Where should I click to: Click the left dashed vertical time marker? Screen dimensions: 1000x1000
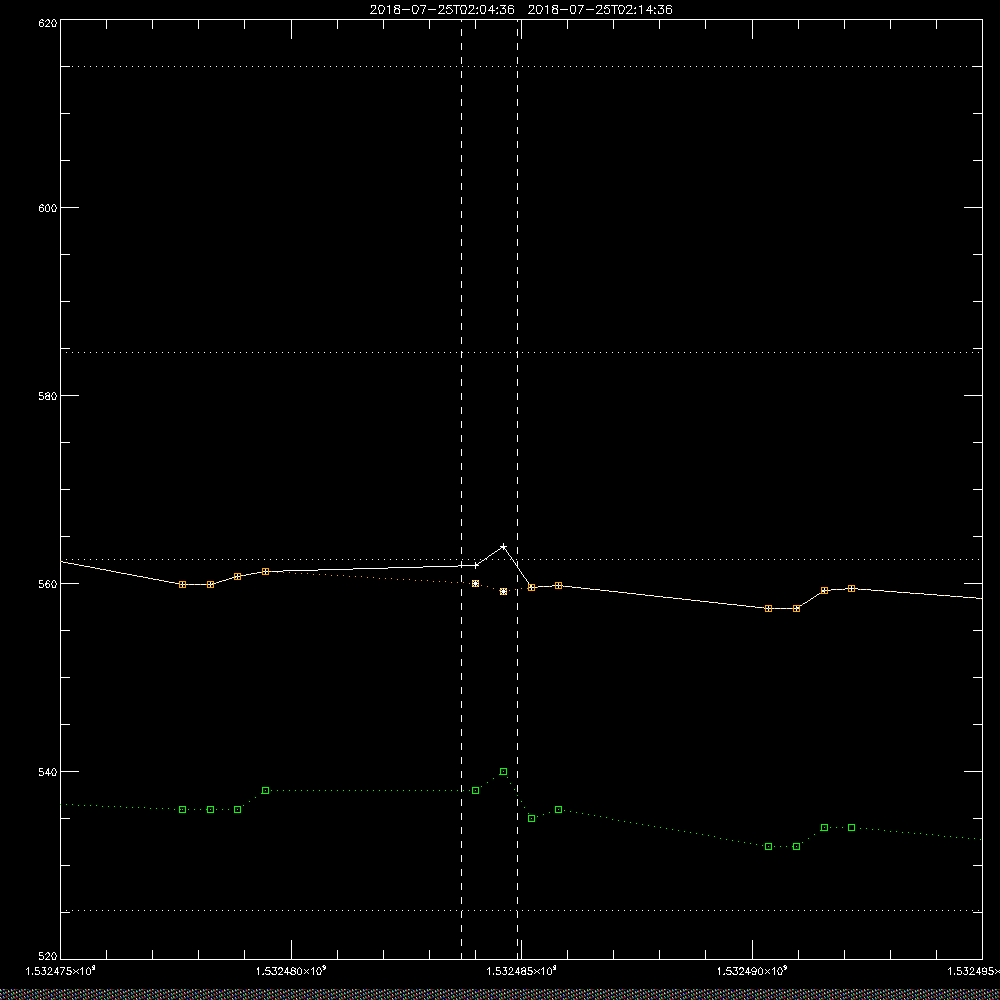pyautogui.click(x=461, y=488)
